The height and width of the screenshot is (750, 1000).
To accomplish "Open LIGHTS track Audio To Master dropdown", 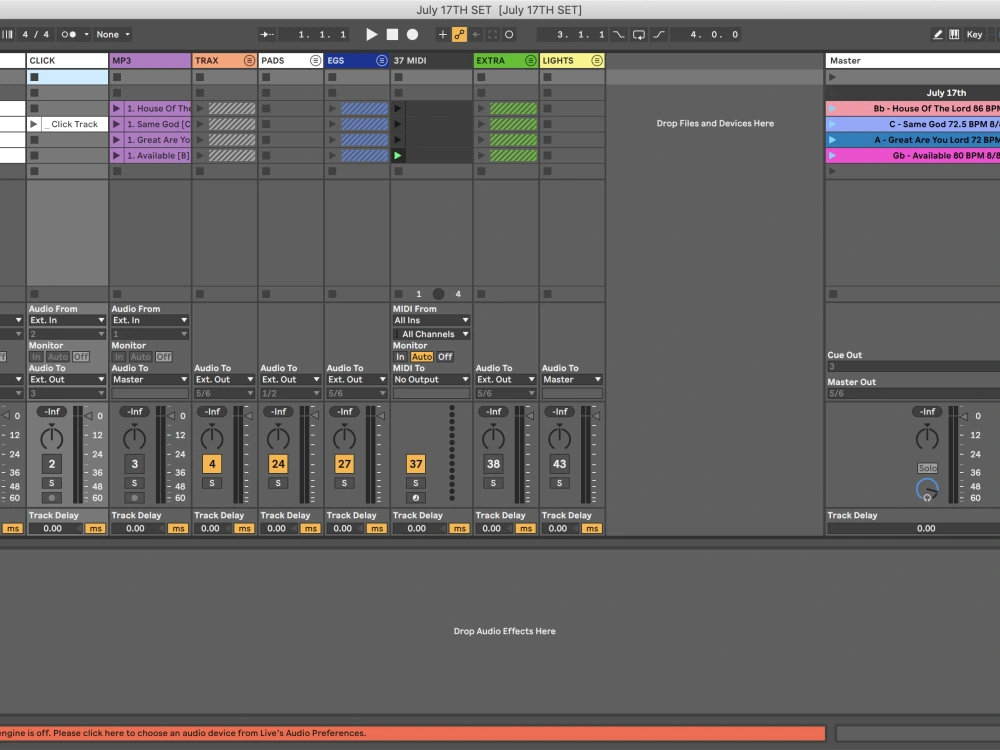I will 572,379.
